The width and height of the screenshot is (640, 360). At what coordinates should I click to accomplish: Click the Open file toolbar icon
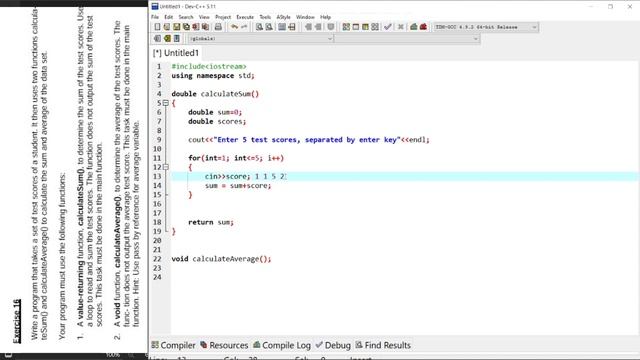click(x=167, y=27)
